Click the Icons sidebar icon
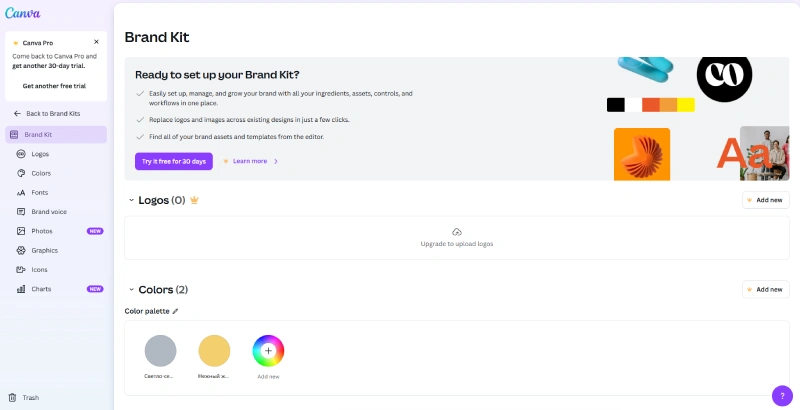The height and width of the screenshot is (410, 800). 21,270
